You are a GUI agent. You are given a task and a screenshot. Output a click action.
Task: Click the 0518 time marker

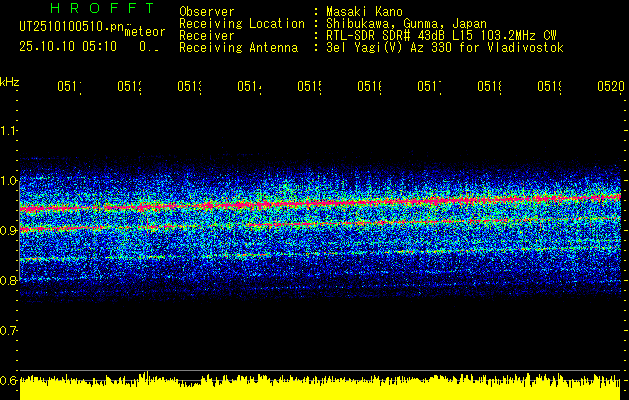pos(490,87)
